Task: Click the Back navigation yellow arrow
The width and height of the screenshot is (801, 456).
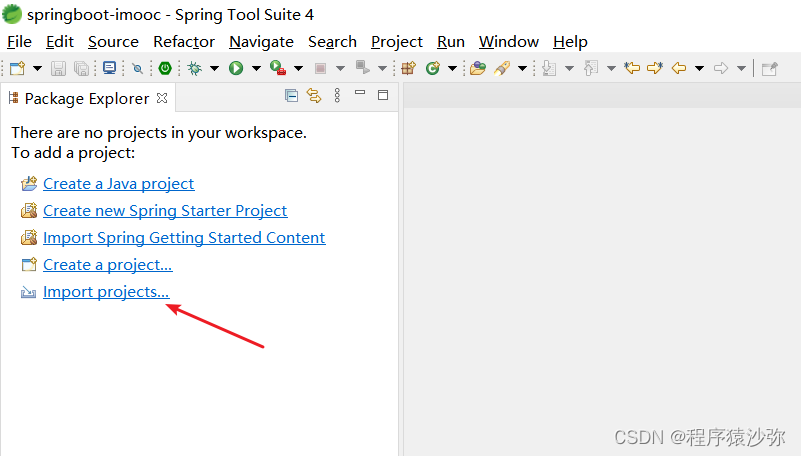Action: (679, 68)
